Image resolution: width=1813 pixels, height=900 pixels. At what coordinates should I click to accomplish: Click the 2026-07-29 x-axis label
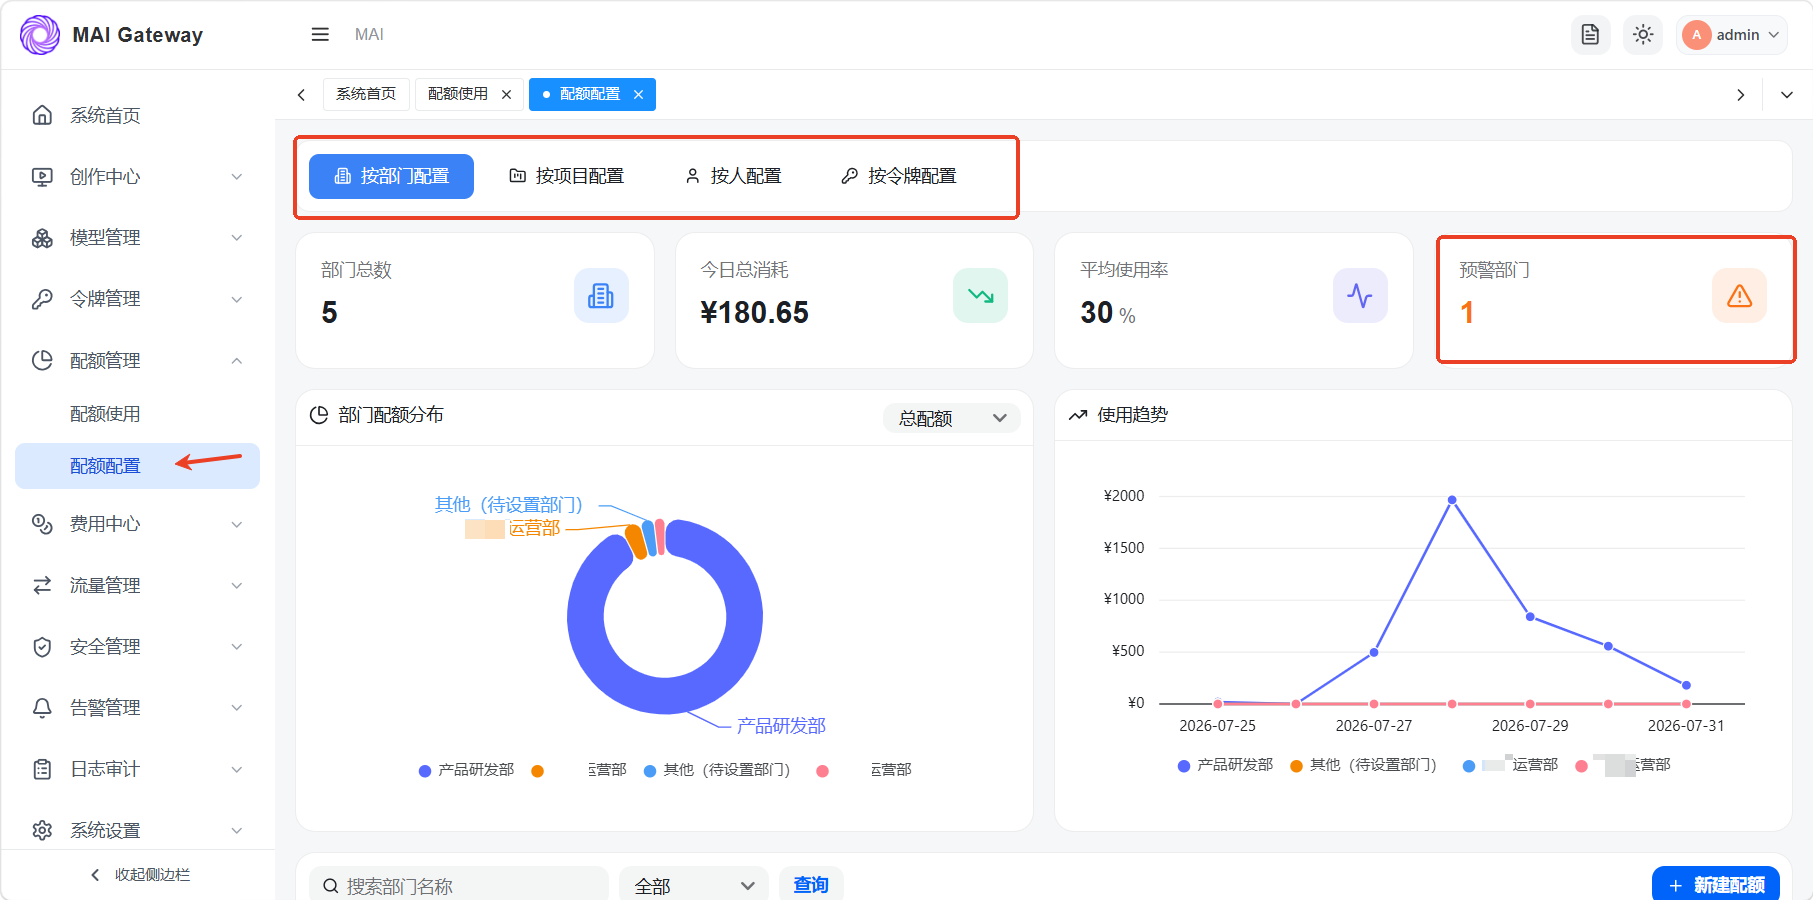coord(1530,726)
